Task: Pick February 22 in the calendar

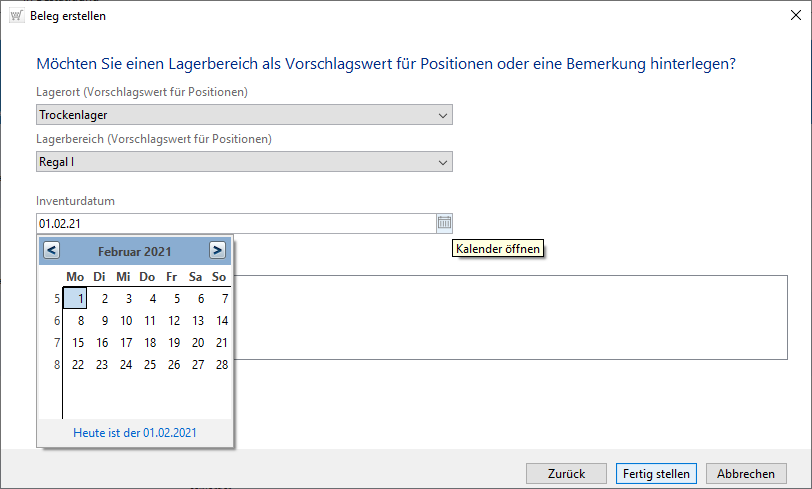Action: click(x=78, y=365)
